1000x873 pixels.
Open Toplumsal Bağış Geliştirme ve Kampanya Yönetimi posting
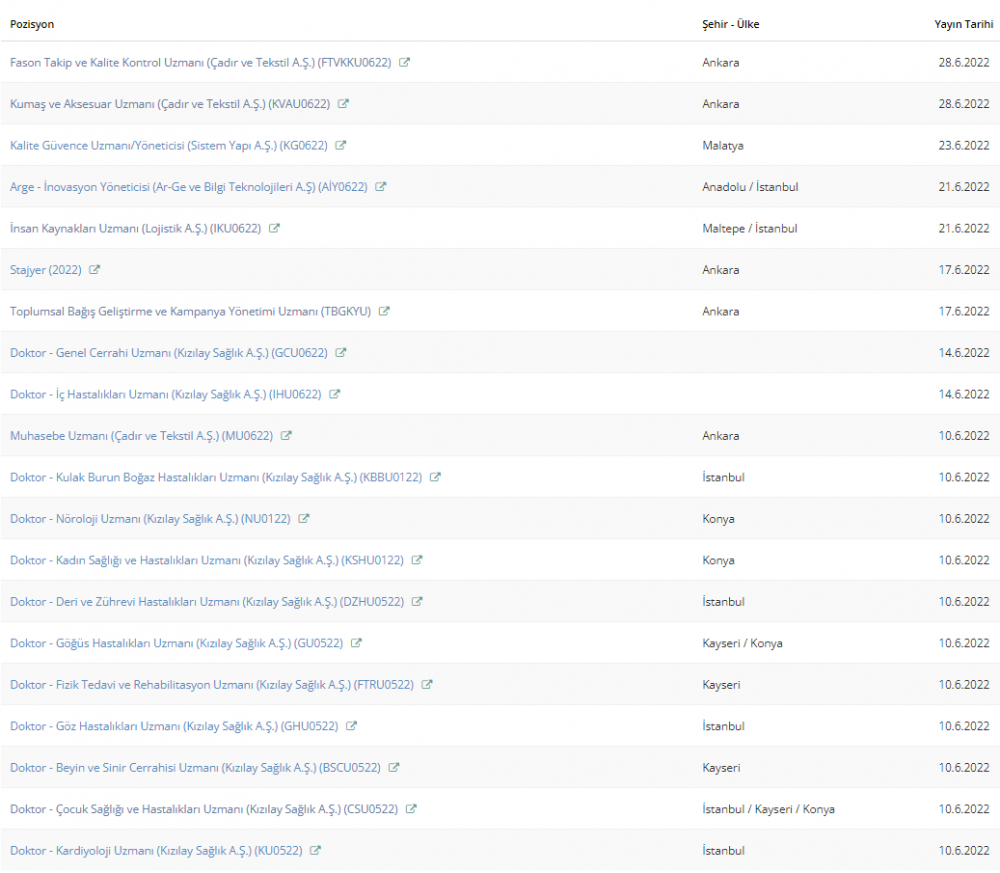(190, 311)
